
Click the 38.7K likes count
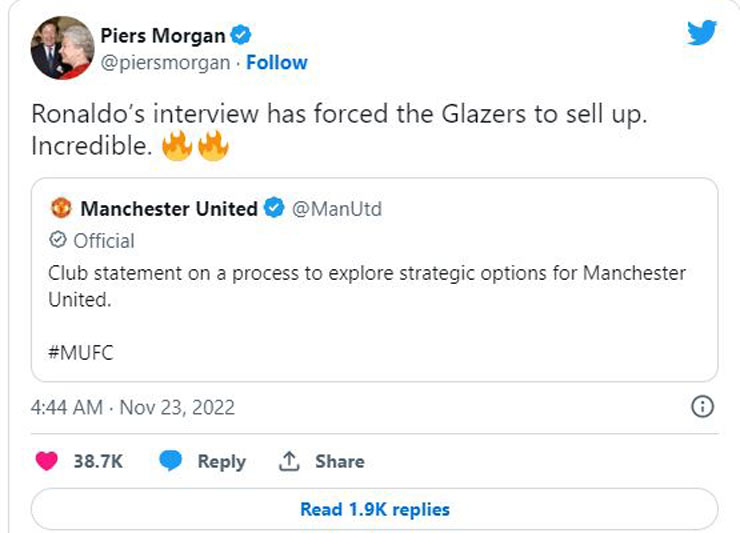point(98,461)
